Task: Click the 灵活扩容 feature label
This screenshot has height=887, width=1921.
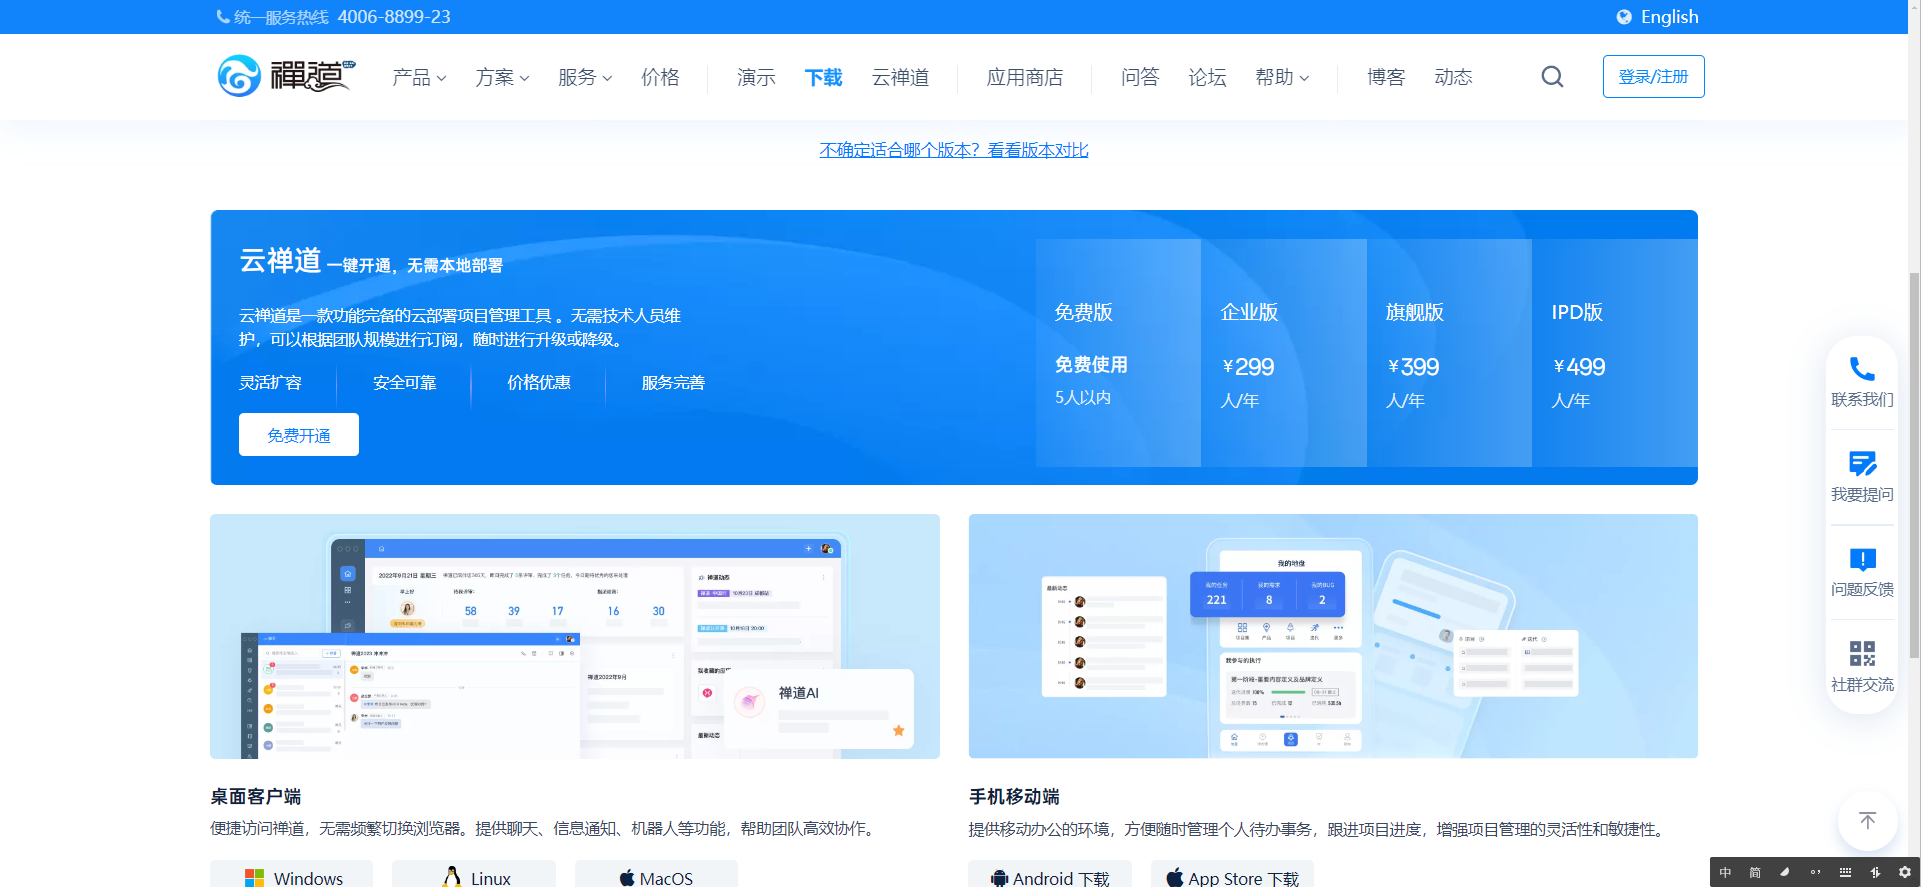Action: 270,383
